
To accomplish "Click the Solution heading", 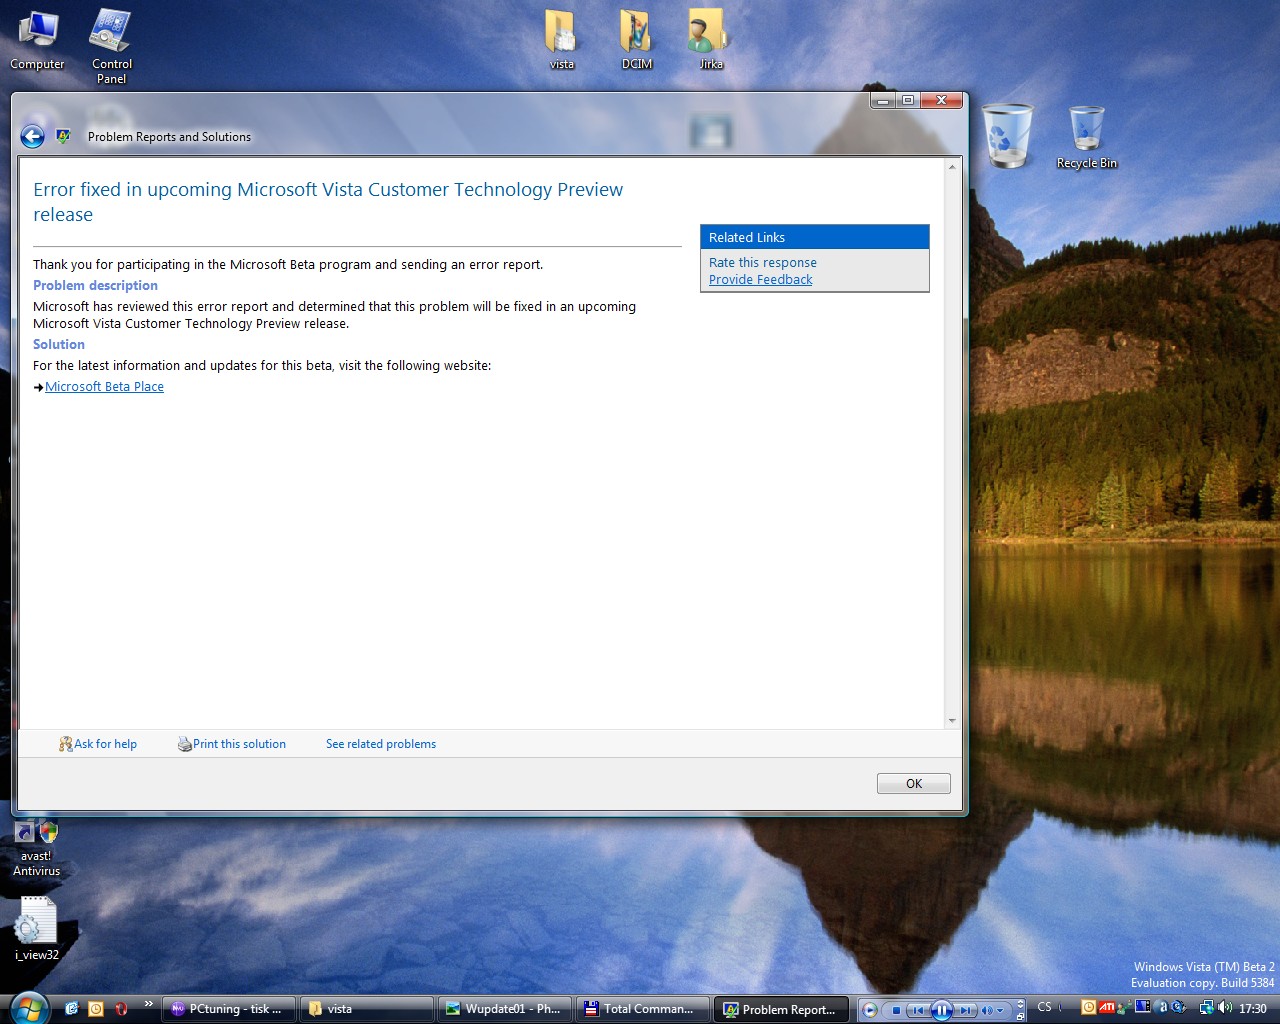I will pos(59,344).
